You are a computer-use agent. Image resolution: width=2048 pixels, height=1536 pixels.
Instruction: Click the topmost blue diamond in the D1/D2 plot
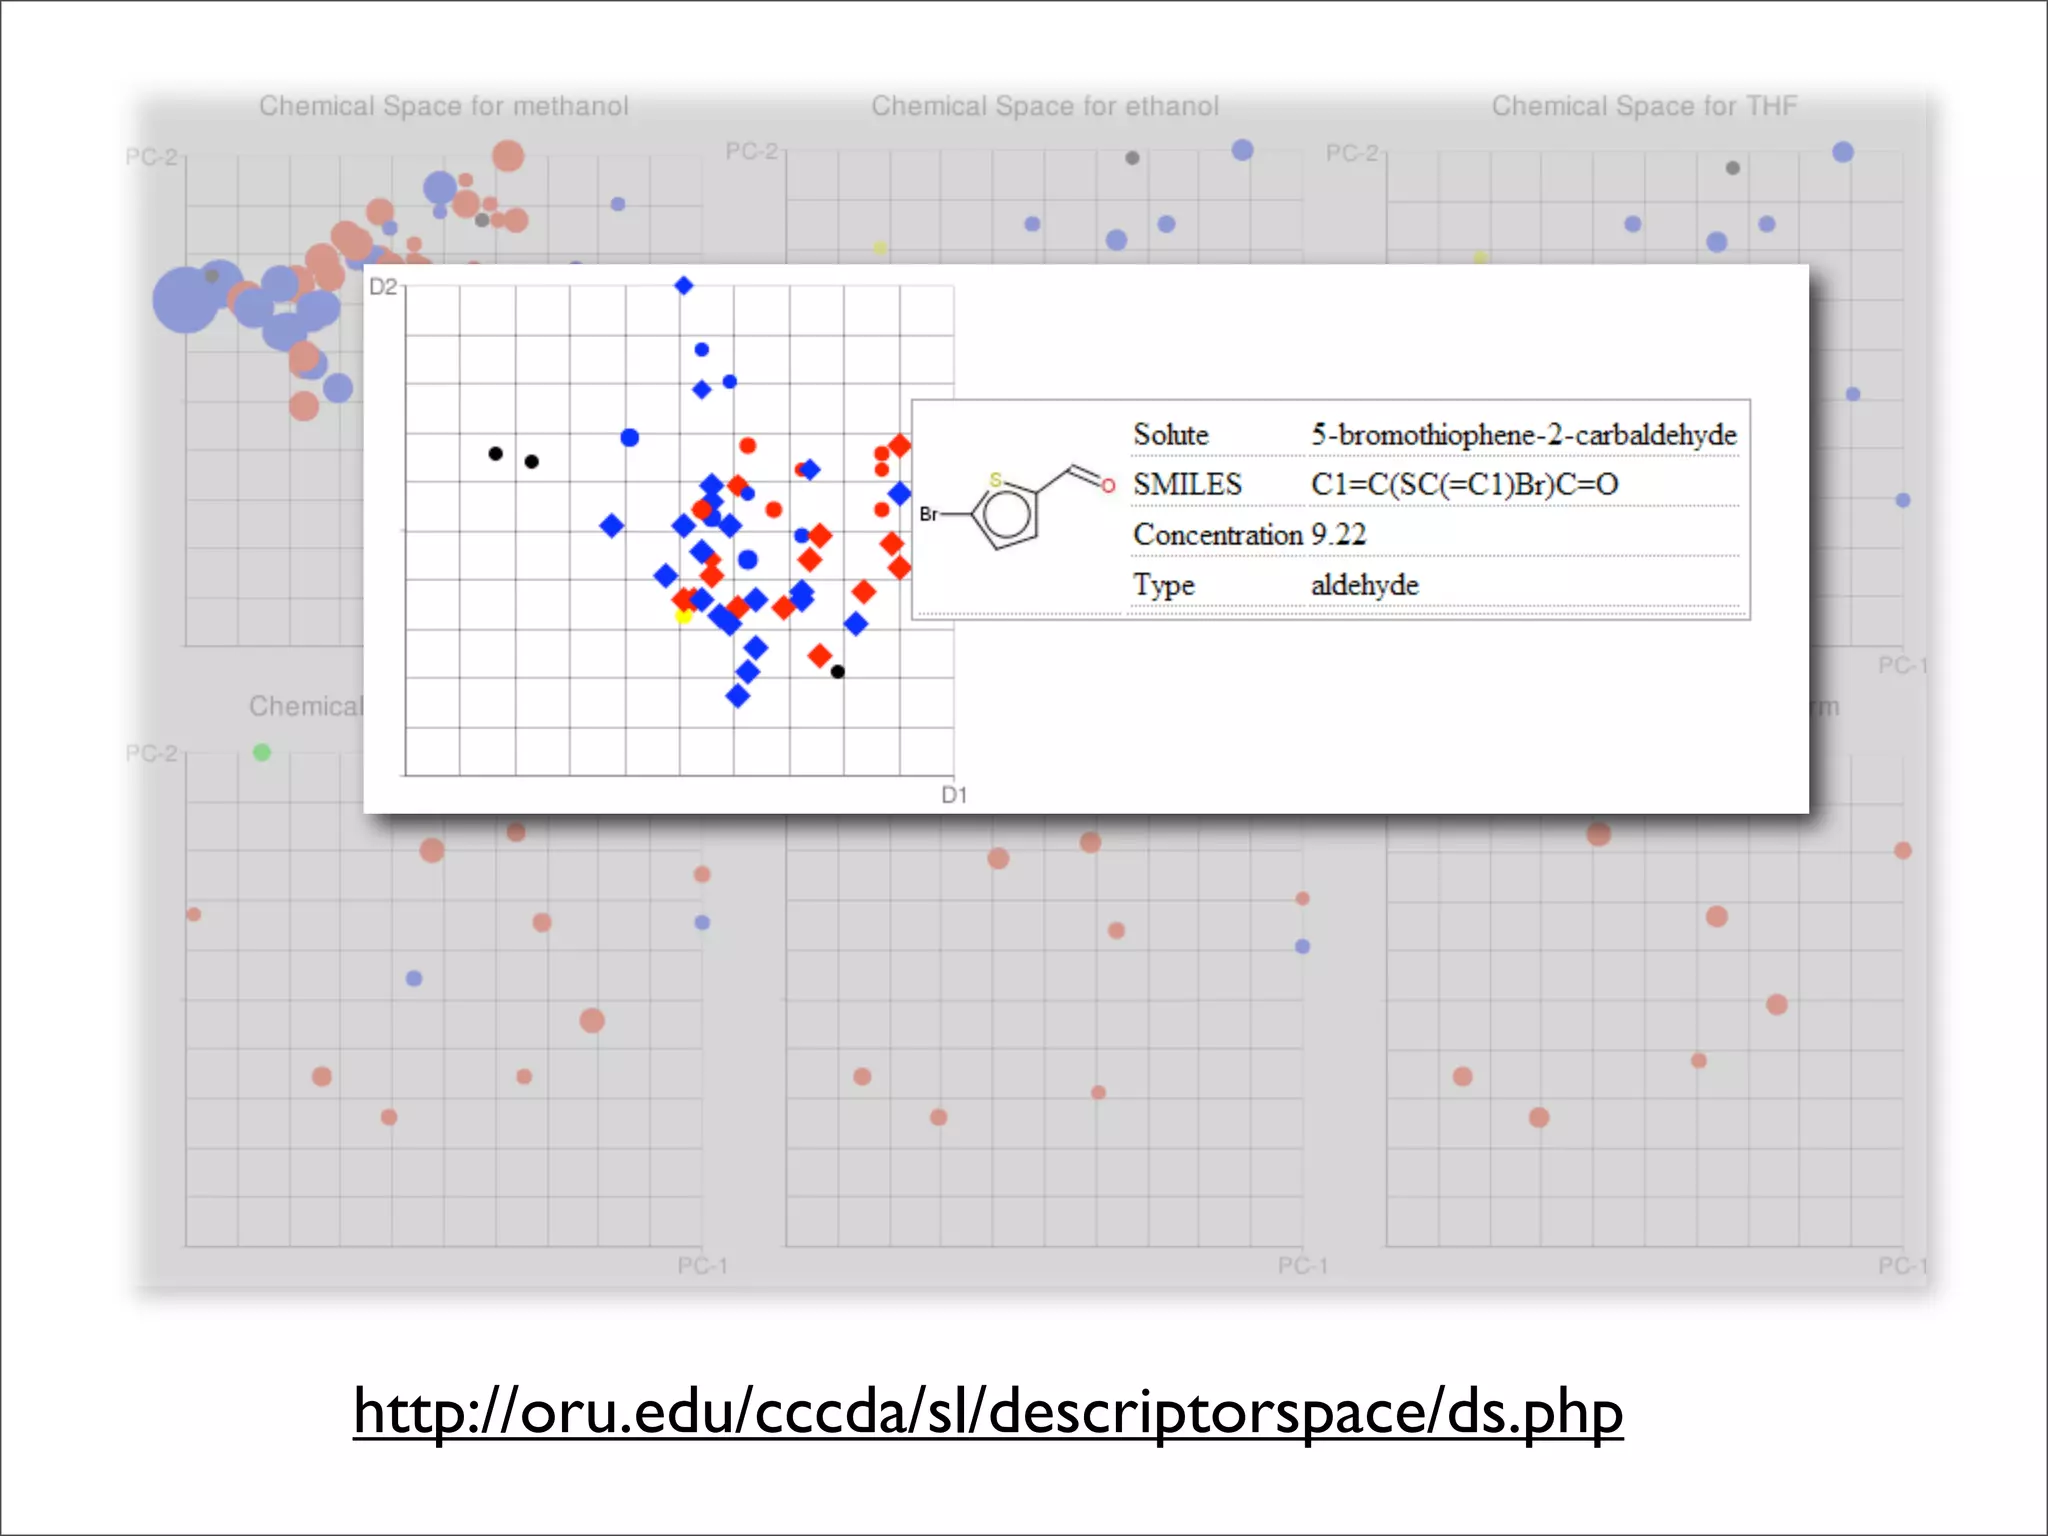(683, 286)
